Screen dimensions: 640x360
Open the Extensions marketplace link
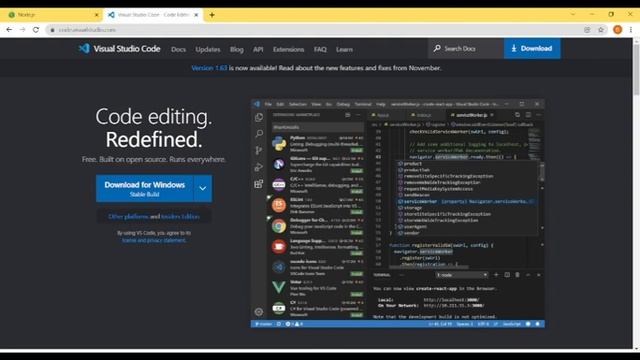pyautogui.click(x=289, y=49)
